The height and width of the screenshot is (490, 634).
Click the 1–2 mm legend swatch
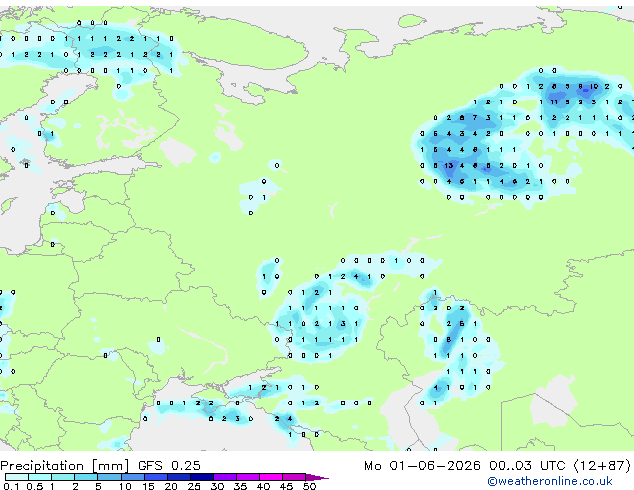[63, 477]
